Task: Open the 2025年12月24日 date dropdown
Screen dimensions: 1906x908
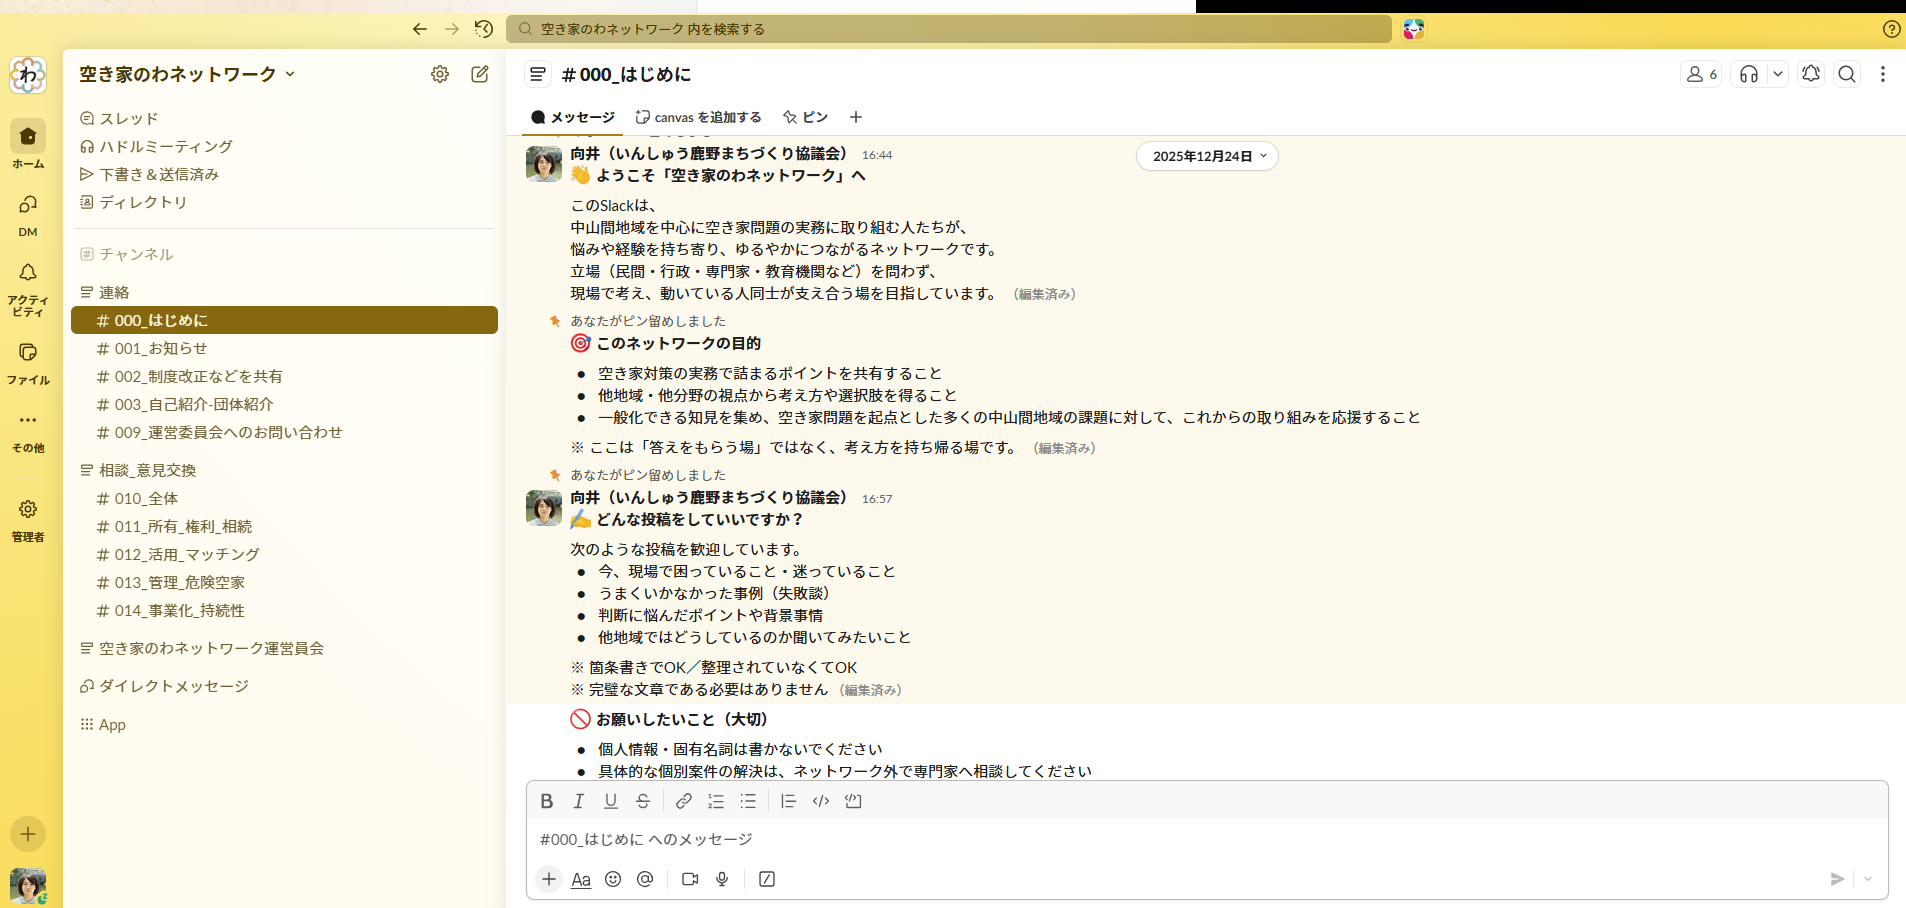Action: coord(1207,156)
